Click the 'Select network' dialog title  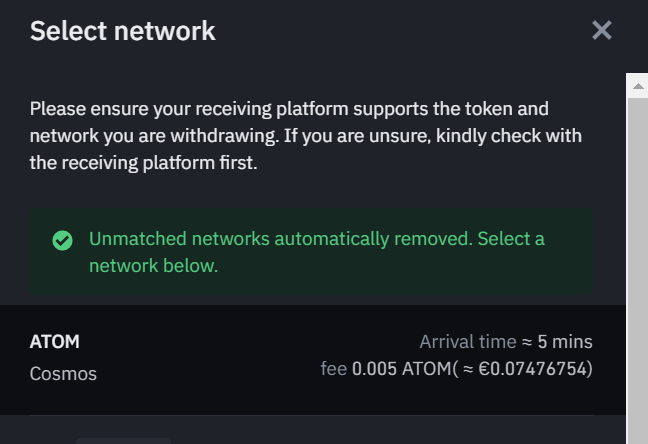pyautogui.click(x=123, y=30)
